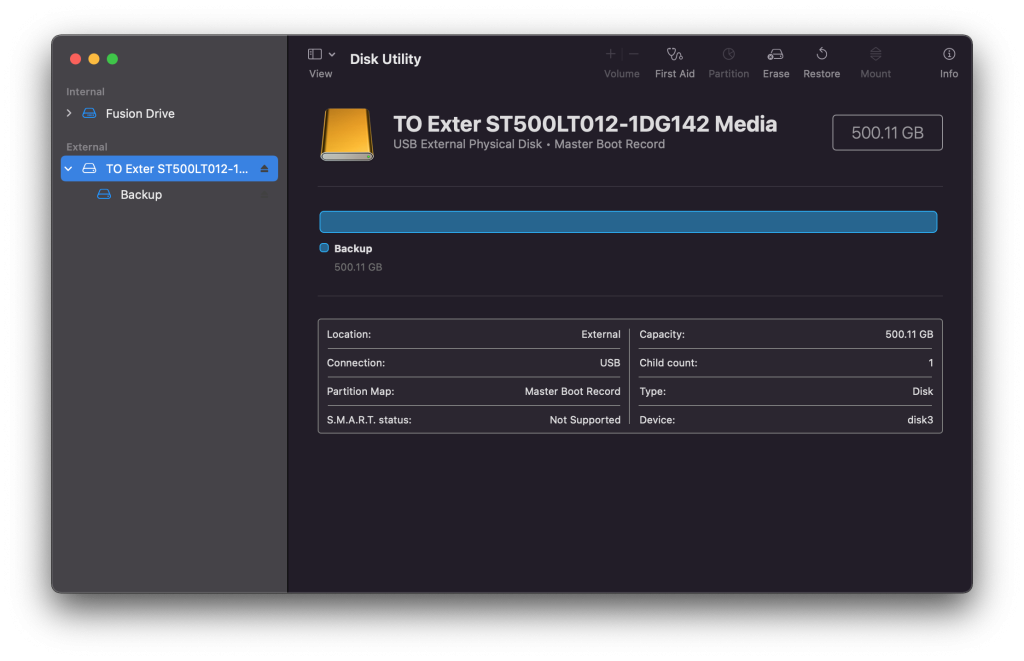Add a volume with the plus button
Viewport: 1024px width, 661px height.
(610, 54)
